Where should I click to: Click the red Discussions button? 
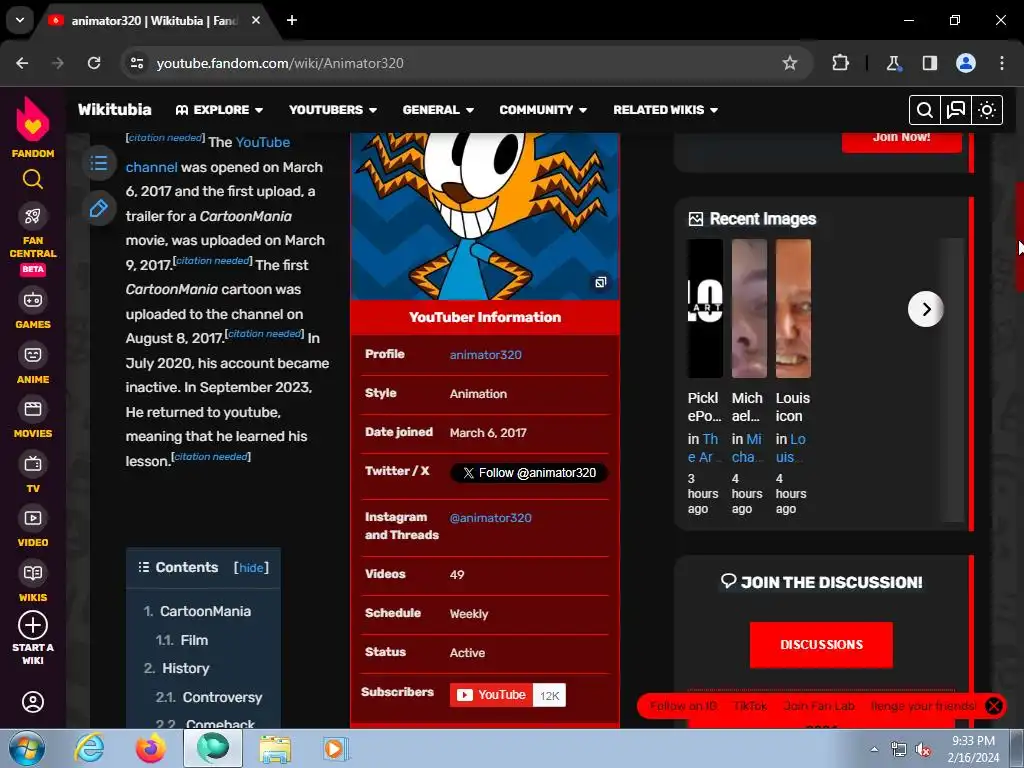[x=821, y=645]
